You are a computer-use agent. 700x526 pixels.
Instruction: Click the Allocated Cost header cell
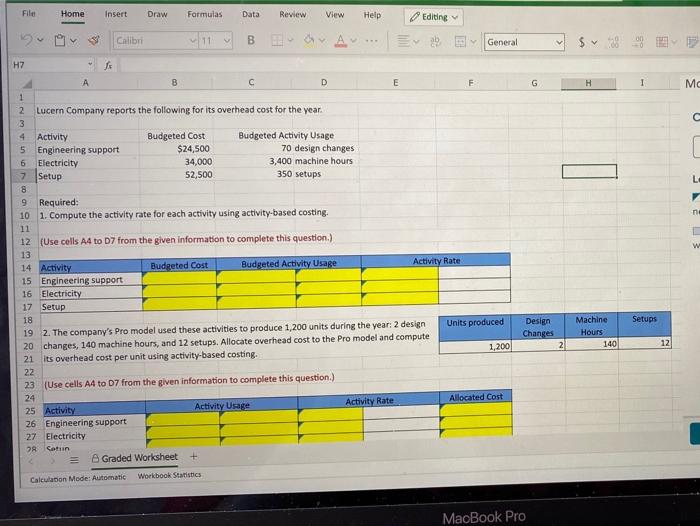[475, 397]
